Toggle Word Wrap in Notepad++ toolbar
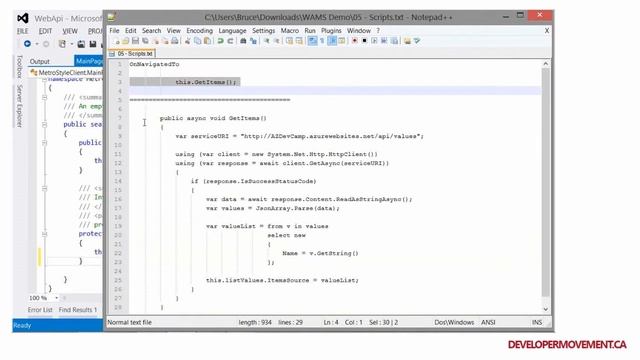The height and width of the screenshot is (360, 640). click(312, 41)
